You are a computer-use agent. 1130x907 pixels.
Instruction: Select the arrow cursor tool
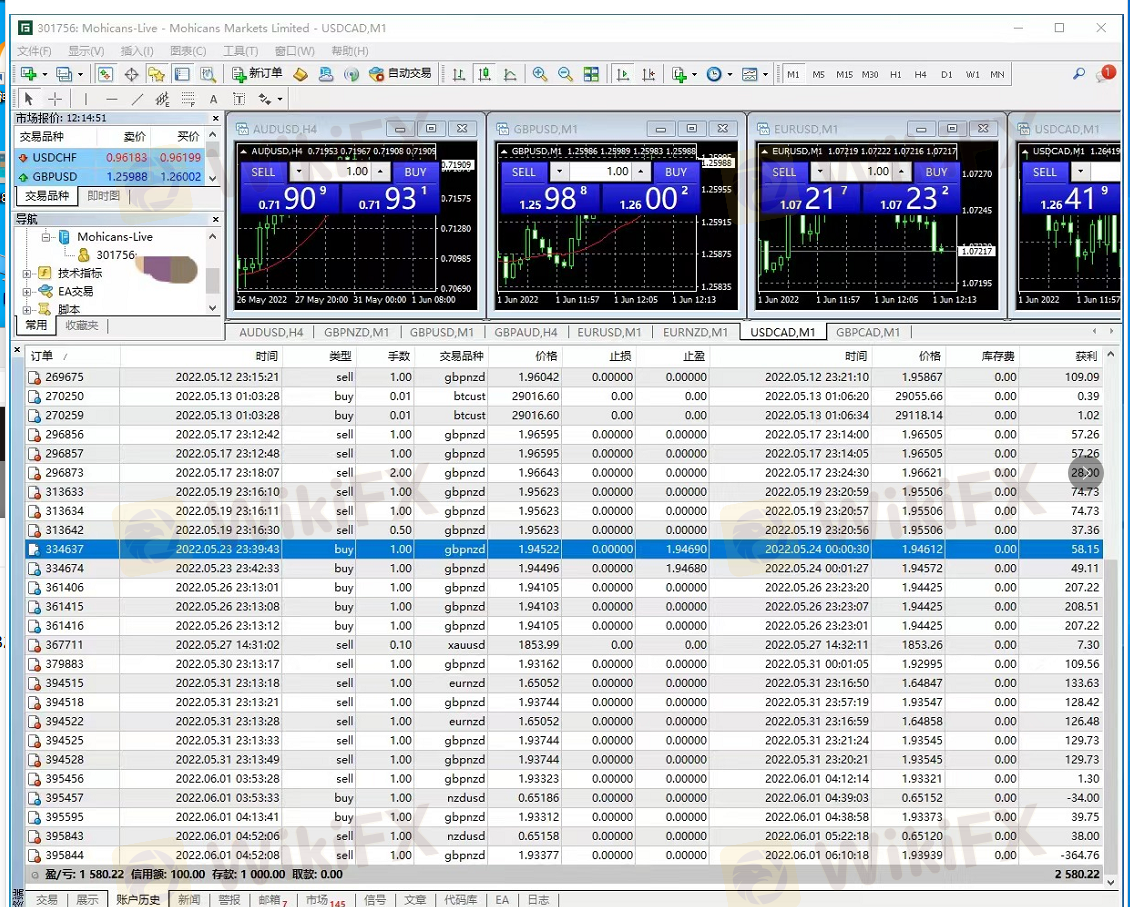click(29, 99)
